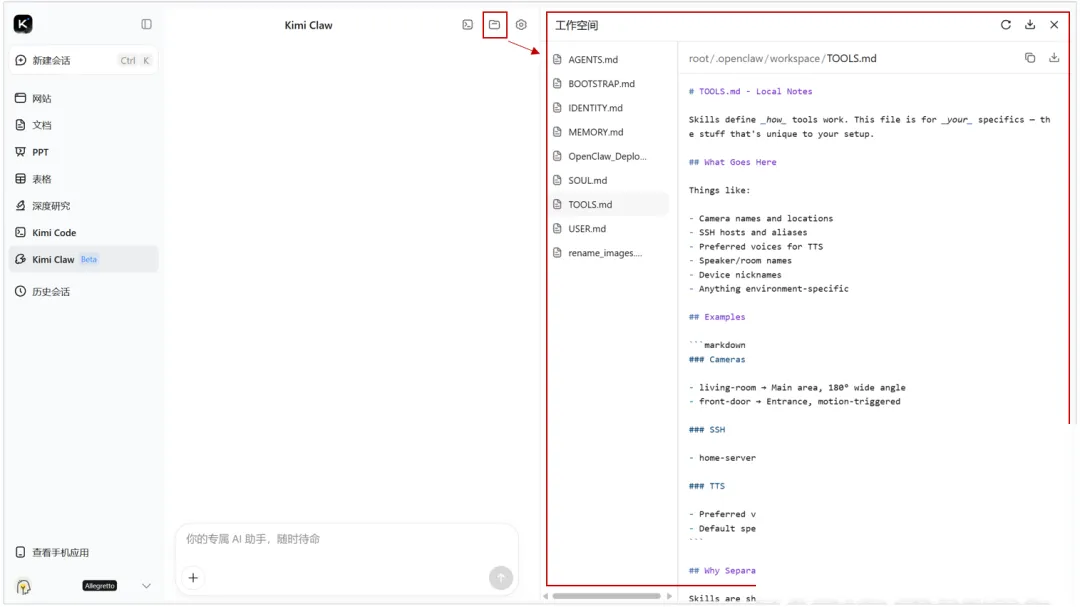Open USER.md file
Image resolution: width=1080 pixels, height=607 pixels.
[x=609, y=229]
